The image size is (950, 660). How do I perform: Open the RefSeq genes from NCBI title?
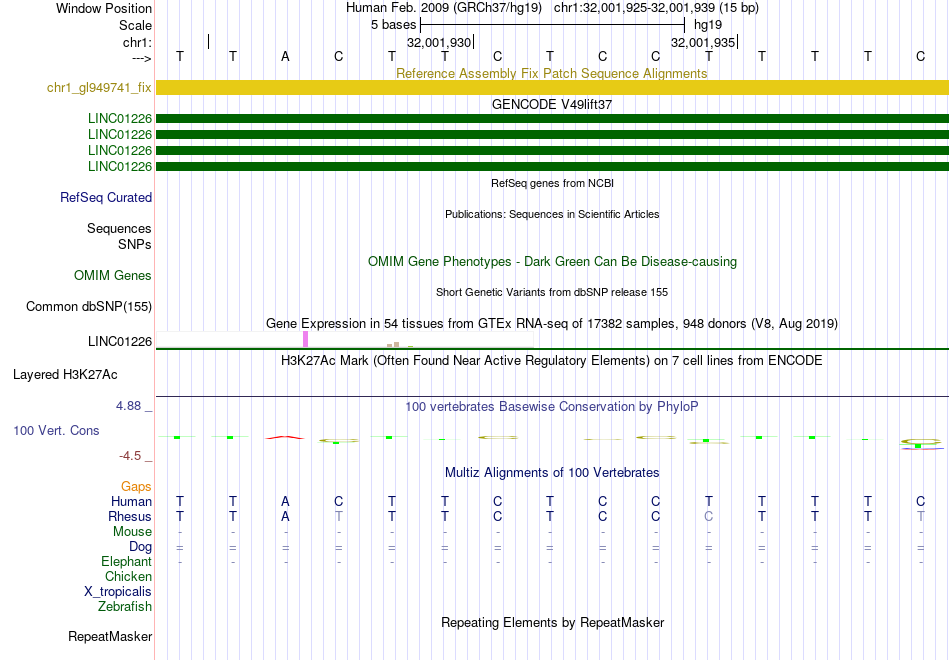coord(553,183)
